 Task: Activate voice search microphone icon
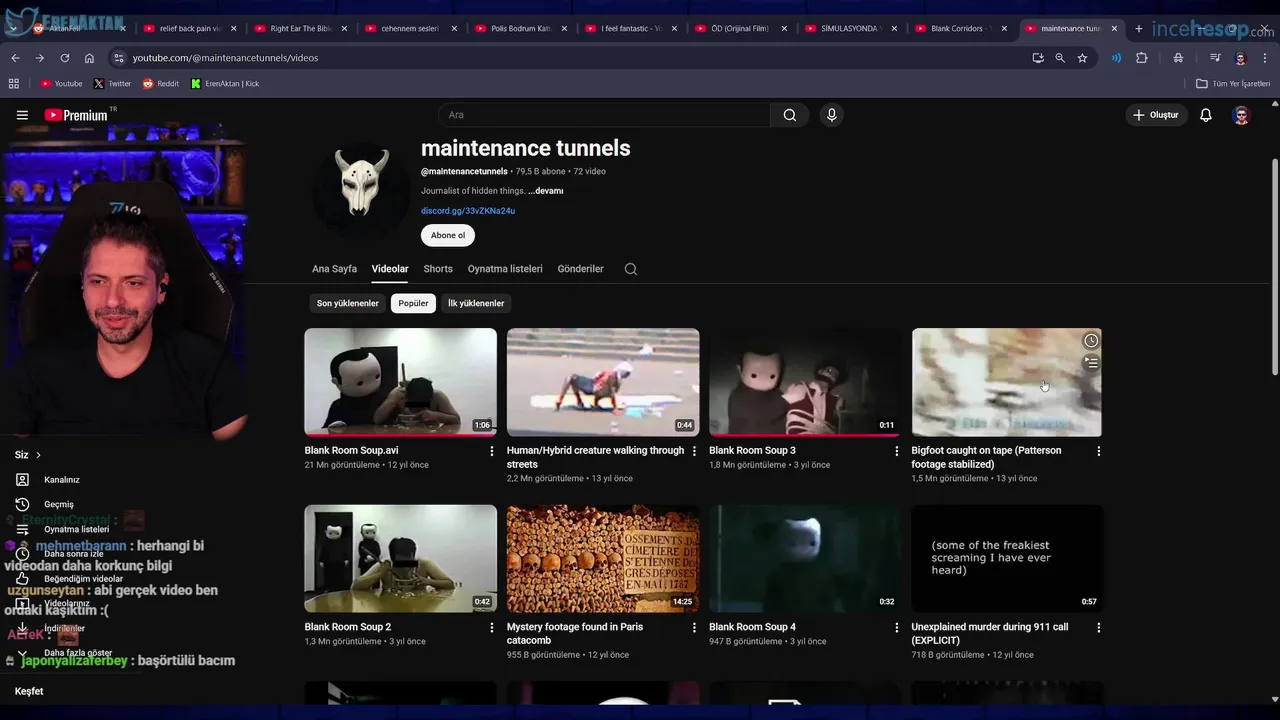(x=831, y=115)
